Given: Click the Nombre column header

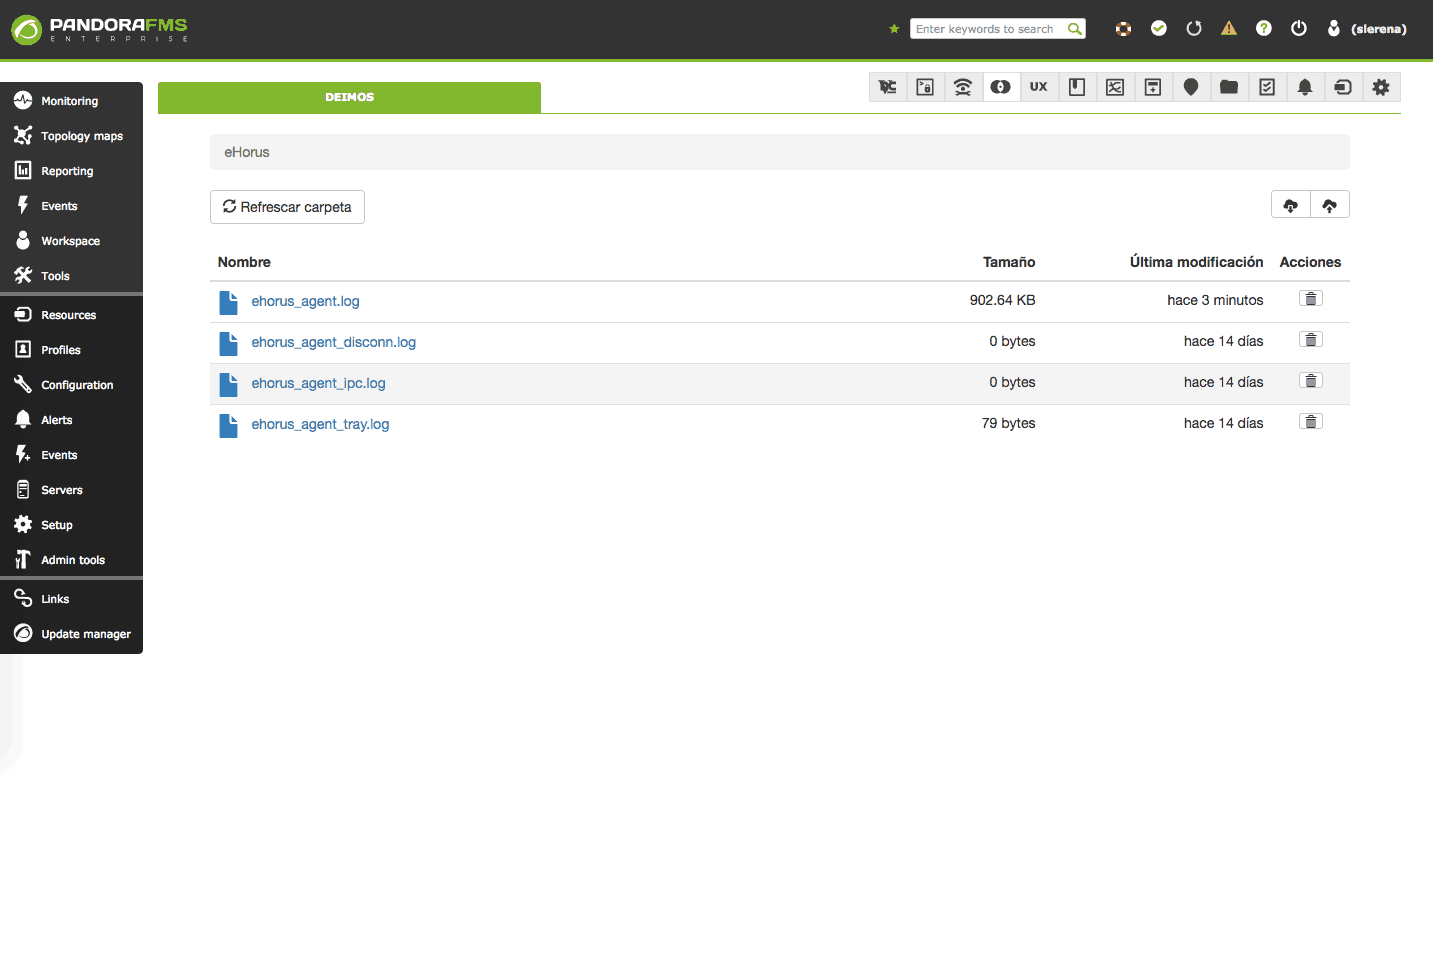Looking at the screenshot, I should point(244,262).
